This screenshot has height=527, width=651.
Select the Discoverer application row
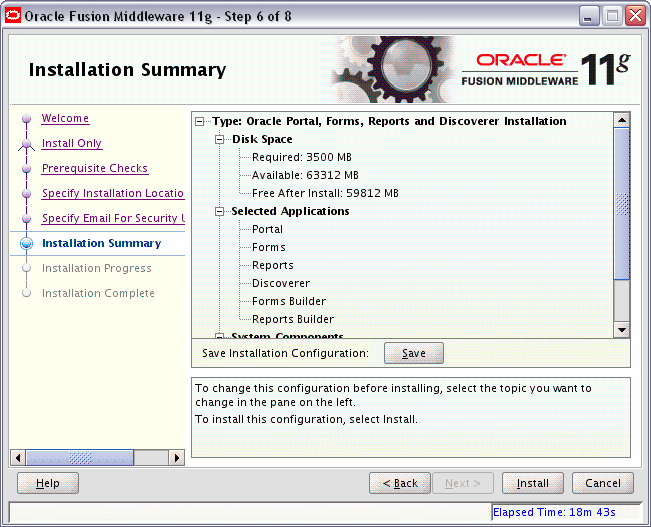[x=281, y=283]
